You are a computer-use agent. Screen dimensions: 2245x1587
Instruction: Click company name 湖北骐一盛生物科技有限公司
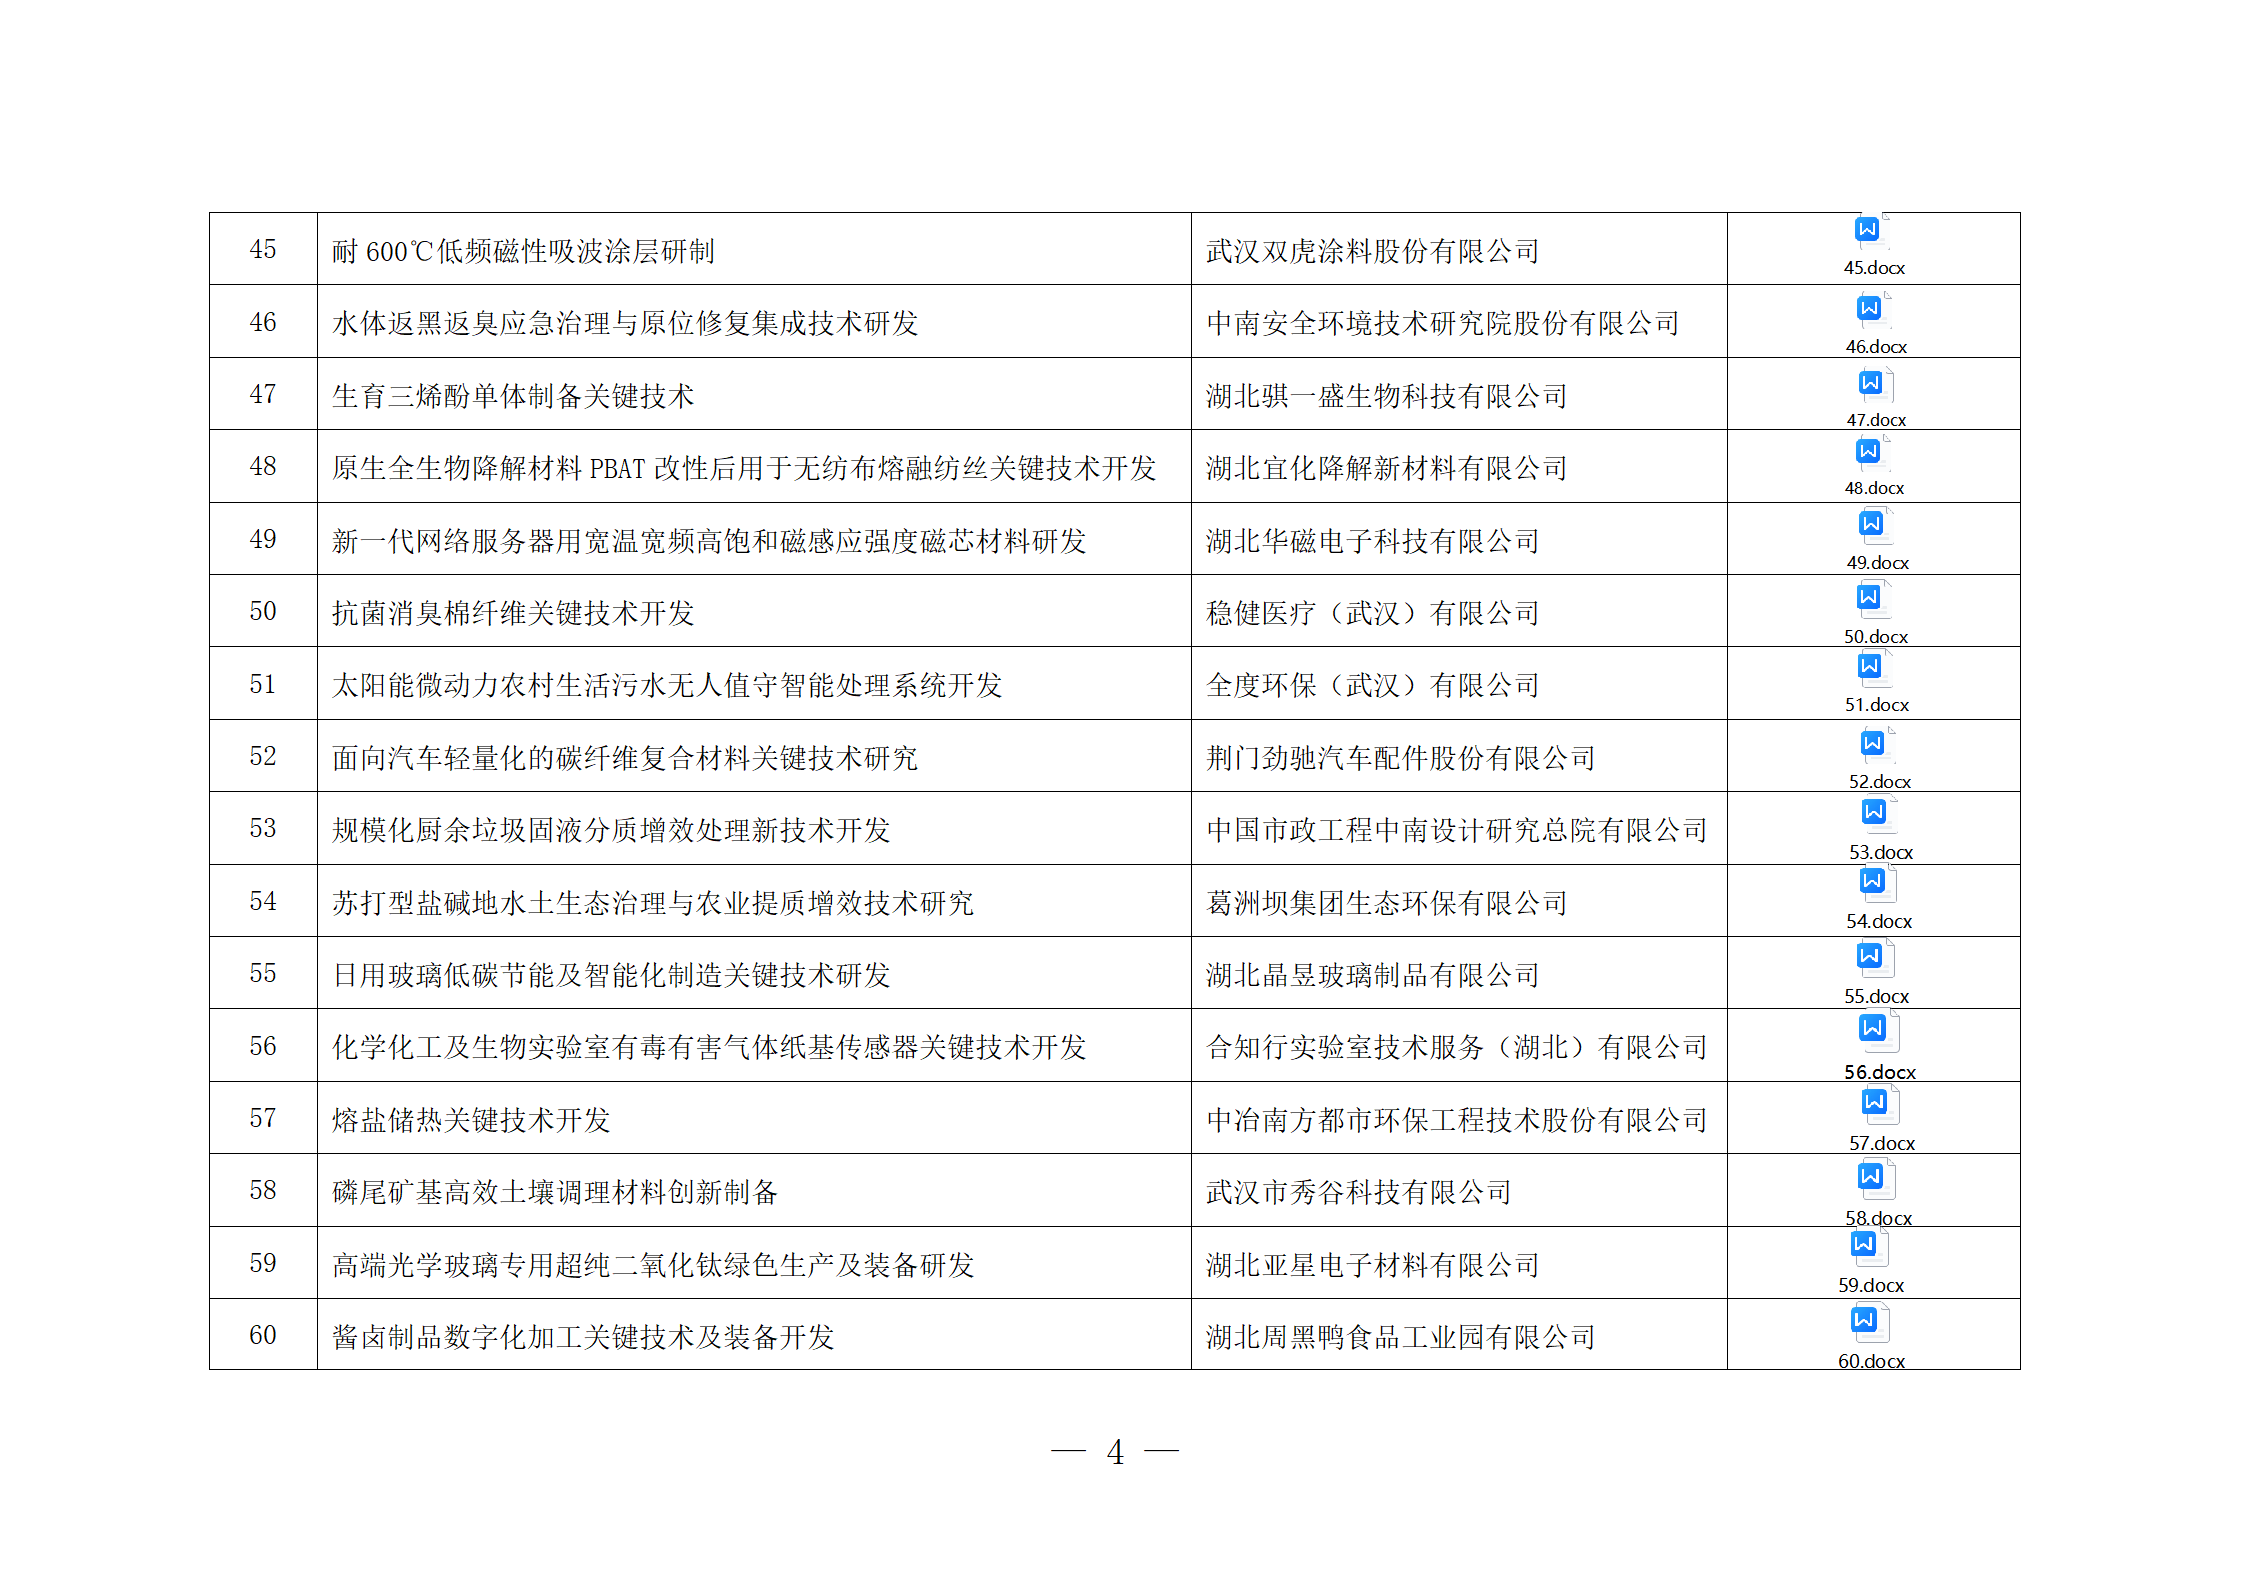click(1387, 396)
